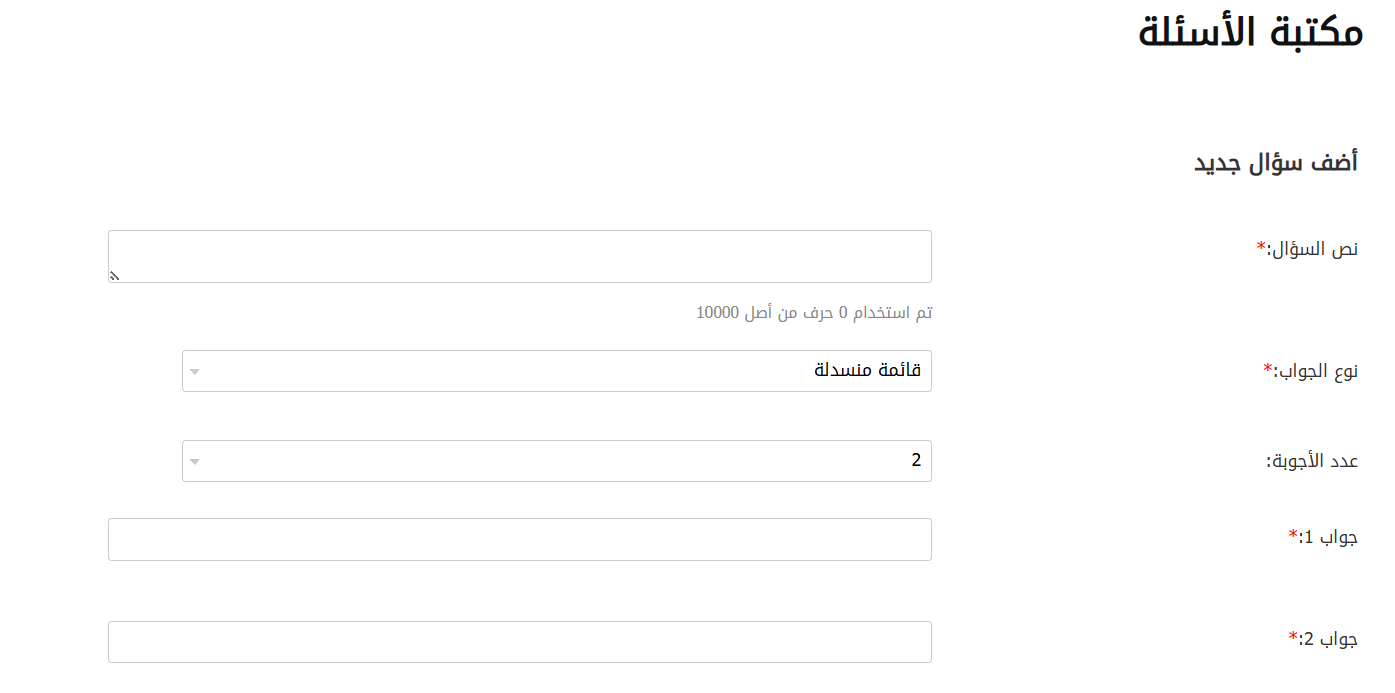1395x693 pixels.
Task: Click the عدد الأجوبة label
Action: pyautogui.click(x=1312, y=461)
